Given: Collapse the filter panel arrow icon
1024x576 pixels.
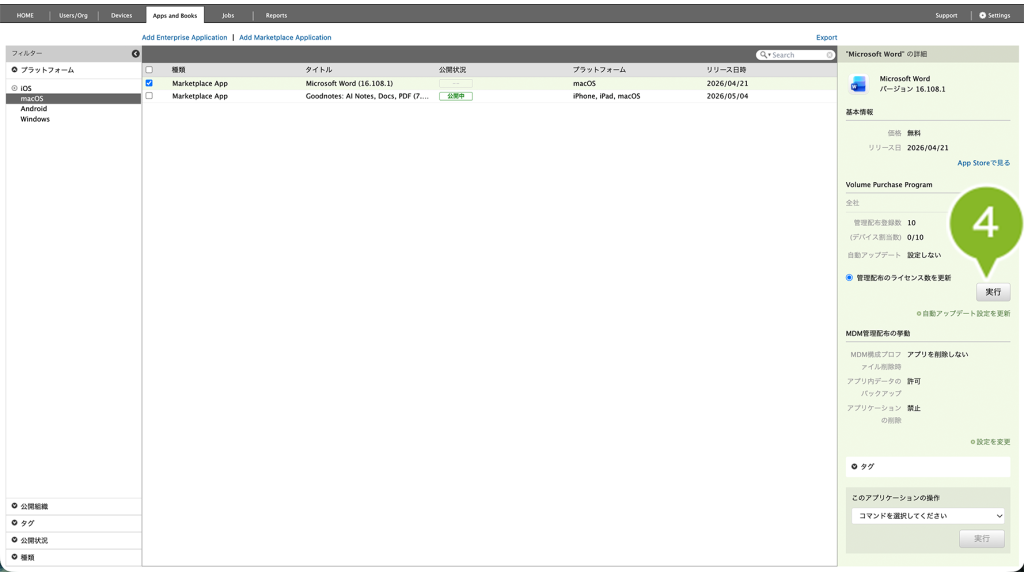Looking at the screenshot, I should 135,54.
